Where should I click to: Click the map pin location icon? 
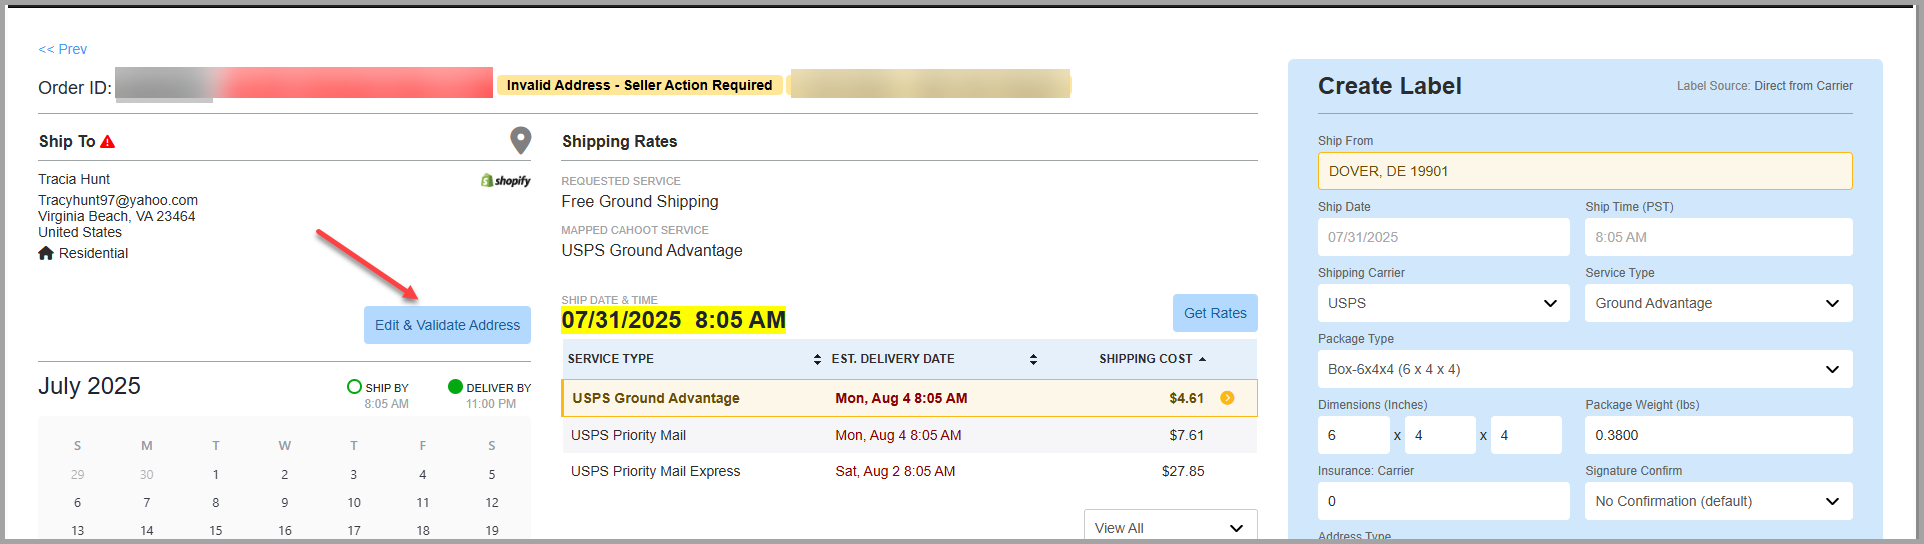520,140
